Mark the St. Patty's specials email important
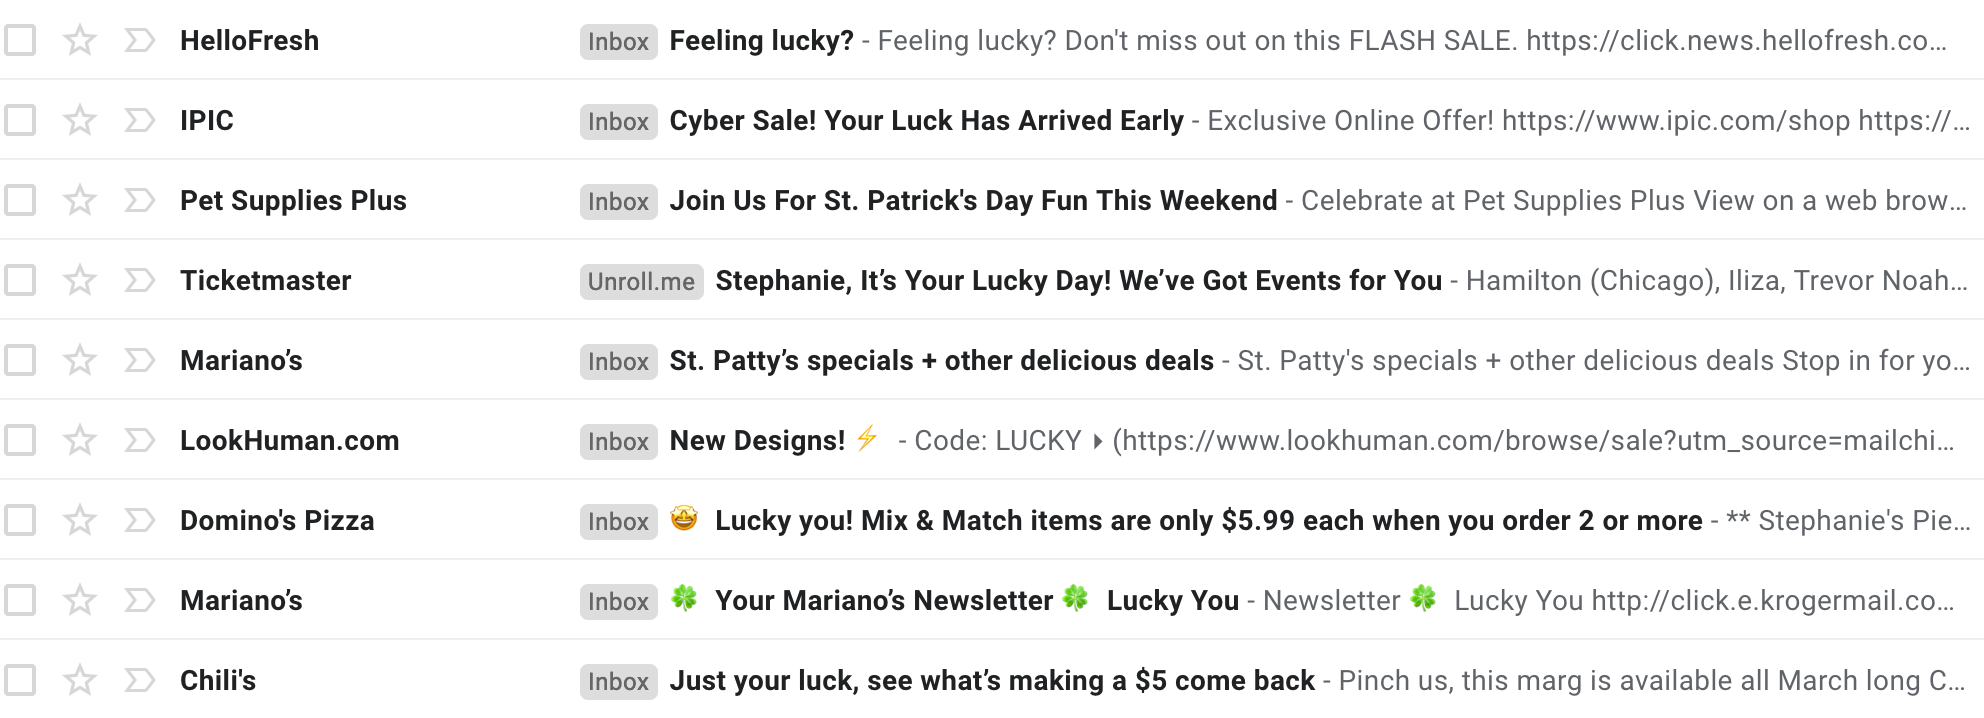The image size is (1984, 718). point(140,361)
